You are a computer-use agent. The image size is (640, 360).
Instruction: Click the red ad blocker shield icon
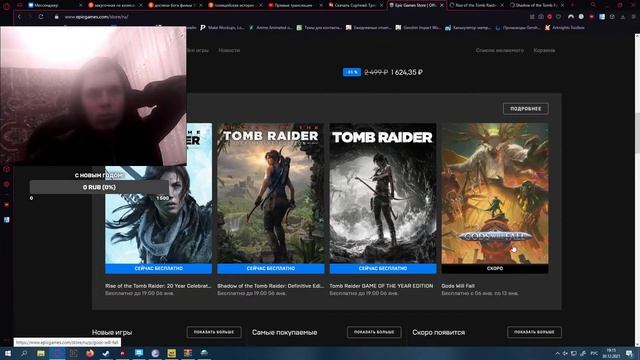click(549, 17)
